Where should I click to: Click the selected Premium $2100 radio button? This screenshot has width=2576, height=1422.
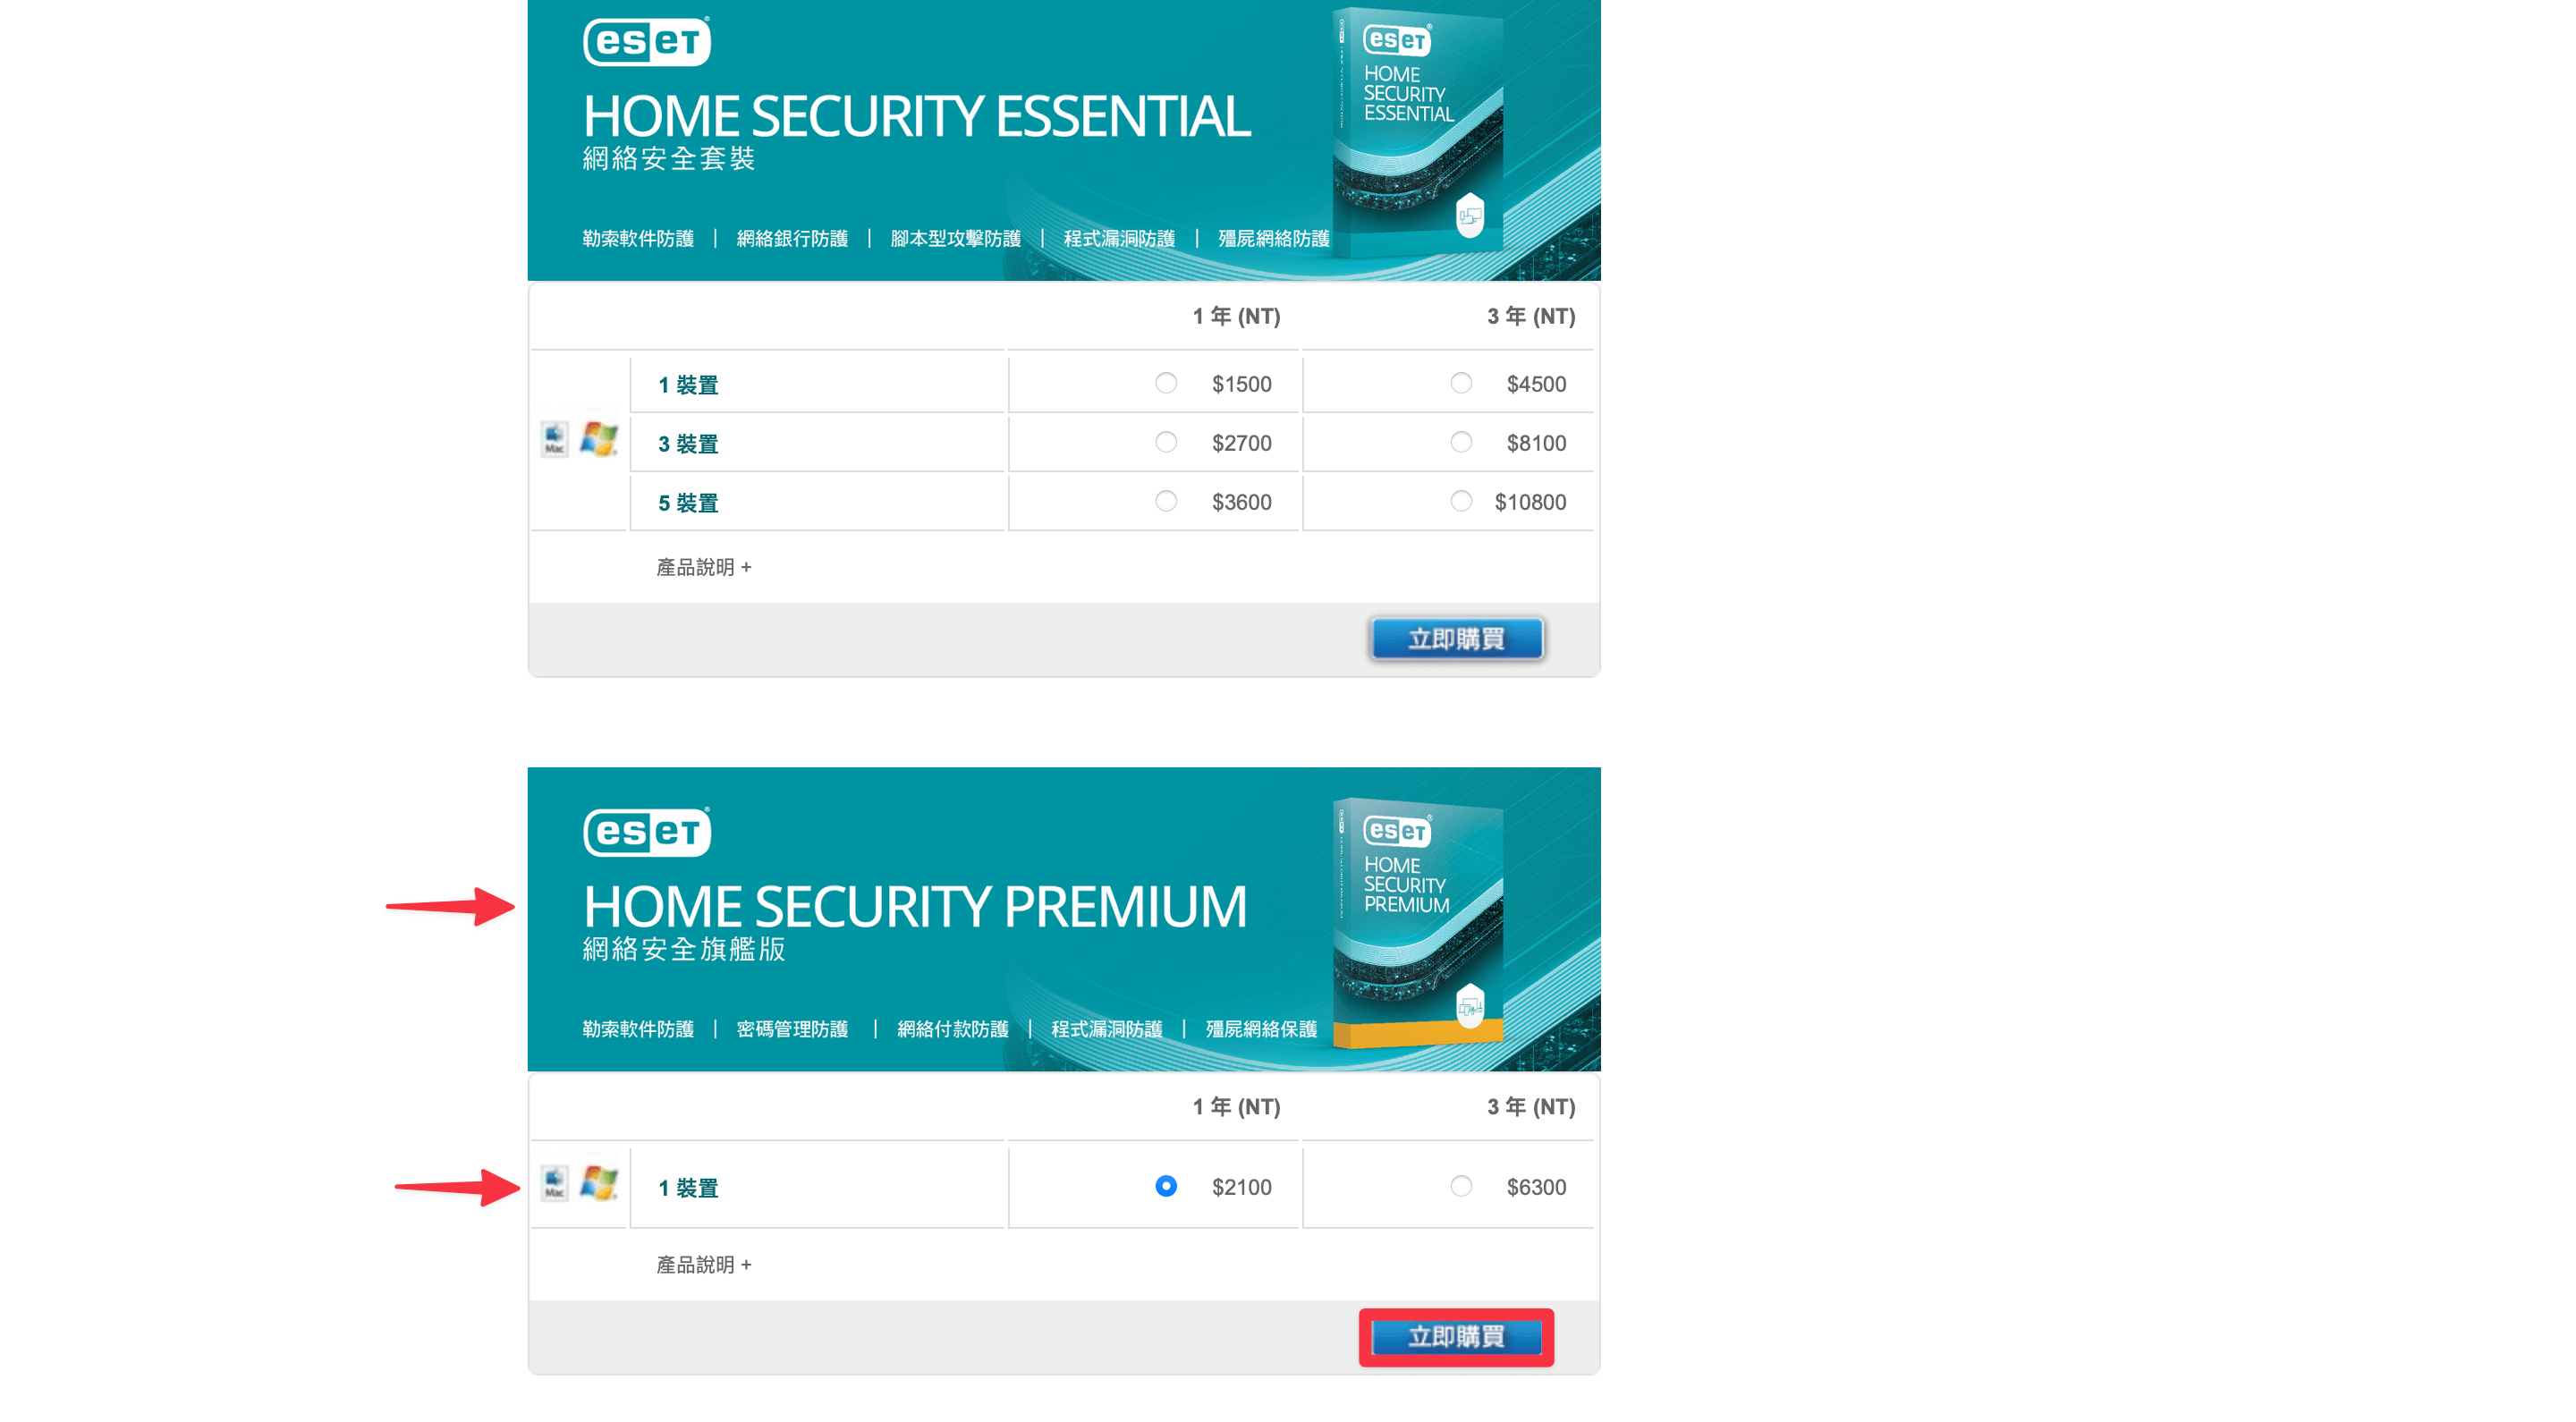point(1166,1186)
